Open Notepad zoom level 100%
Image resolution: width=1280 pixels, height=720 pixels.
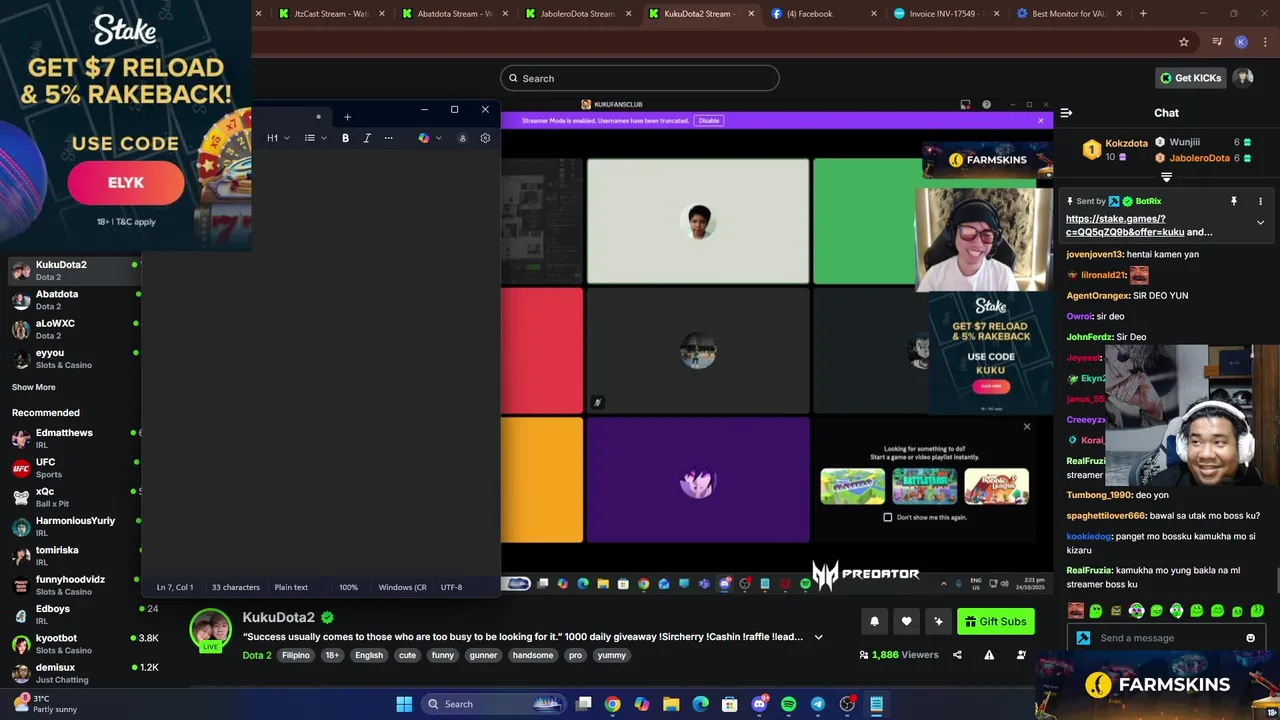348,587
